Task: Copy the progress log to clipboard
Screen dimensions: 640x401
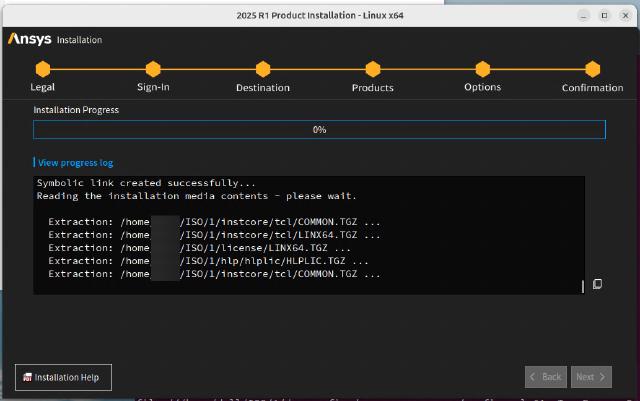Action: click(597, 284)
